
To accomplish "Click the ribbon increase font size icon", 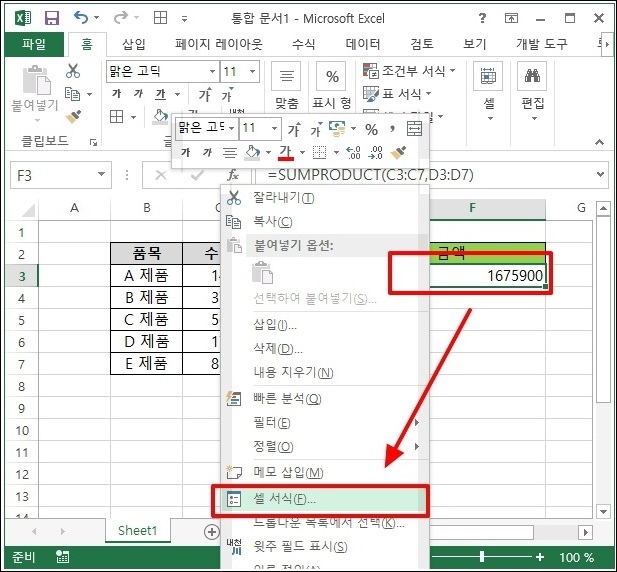I will (205, 94).
